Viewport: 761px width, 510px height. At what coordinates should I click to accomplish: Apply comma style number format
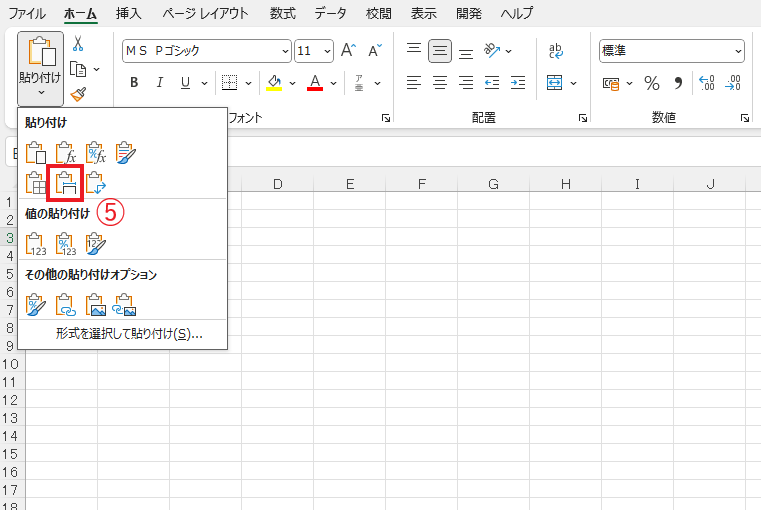point(678,83)
